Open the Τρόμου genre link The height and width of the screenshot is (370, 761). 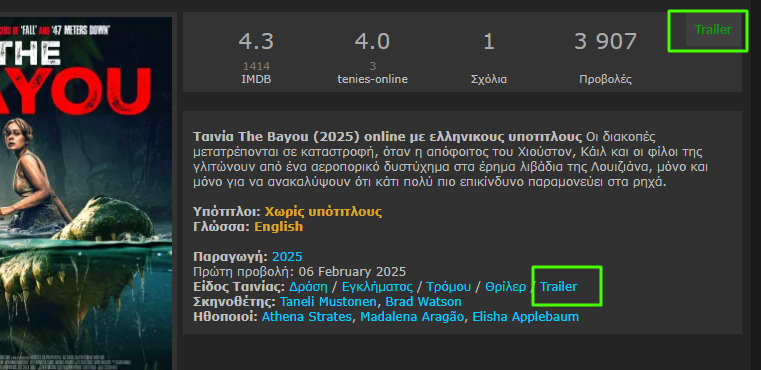coord(448,287)
